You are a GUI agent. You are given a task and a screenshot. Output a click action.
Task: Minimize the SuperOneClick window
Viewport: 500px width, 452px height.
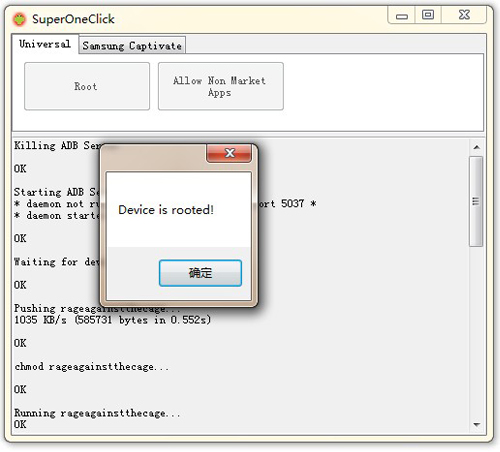(402, 16)
